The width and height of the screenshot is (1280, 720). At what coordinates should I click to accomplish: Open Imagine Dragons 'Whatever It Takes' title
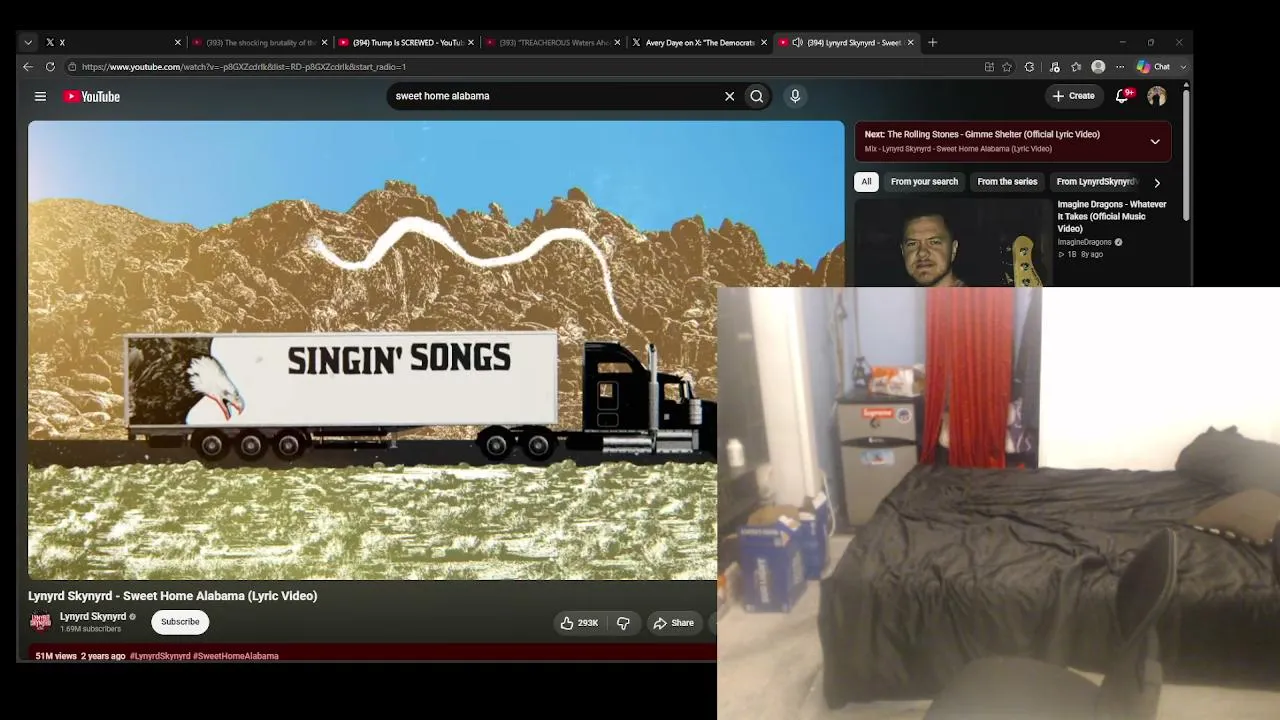1112,216
